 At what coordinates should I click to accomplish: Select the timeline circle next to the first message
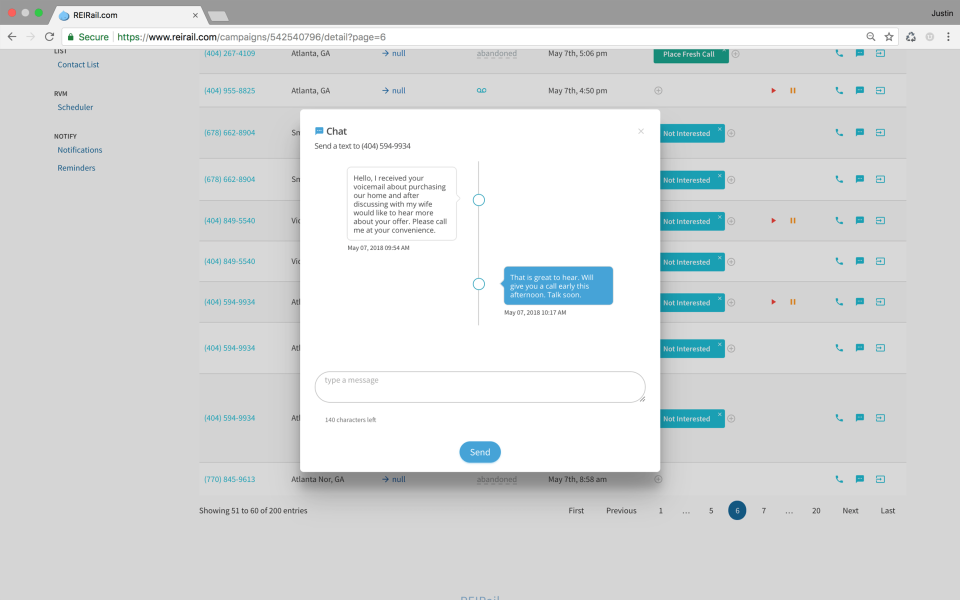pos(478,200)
